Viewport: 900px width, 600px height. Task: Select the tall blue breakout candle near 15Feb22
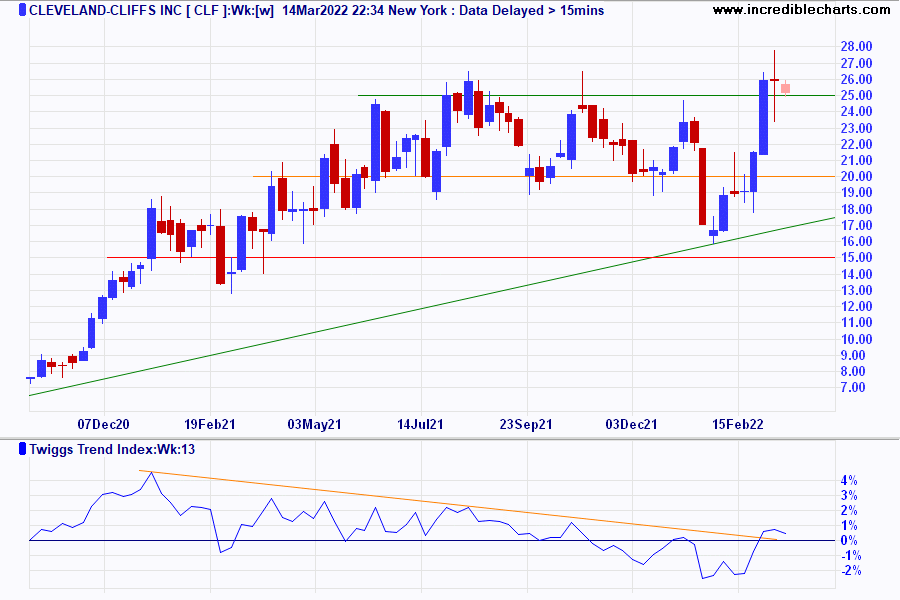click(763, 117)
